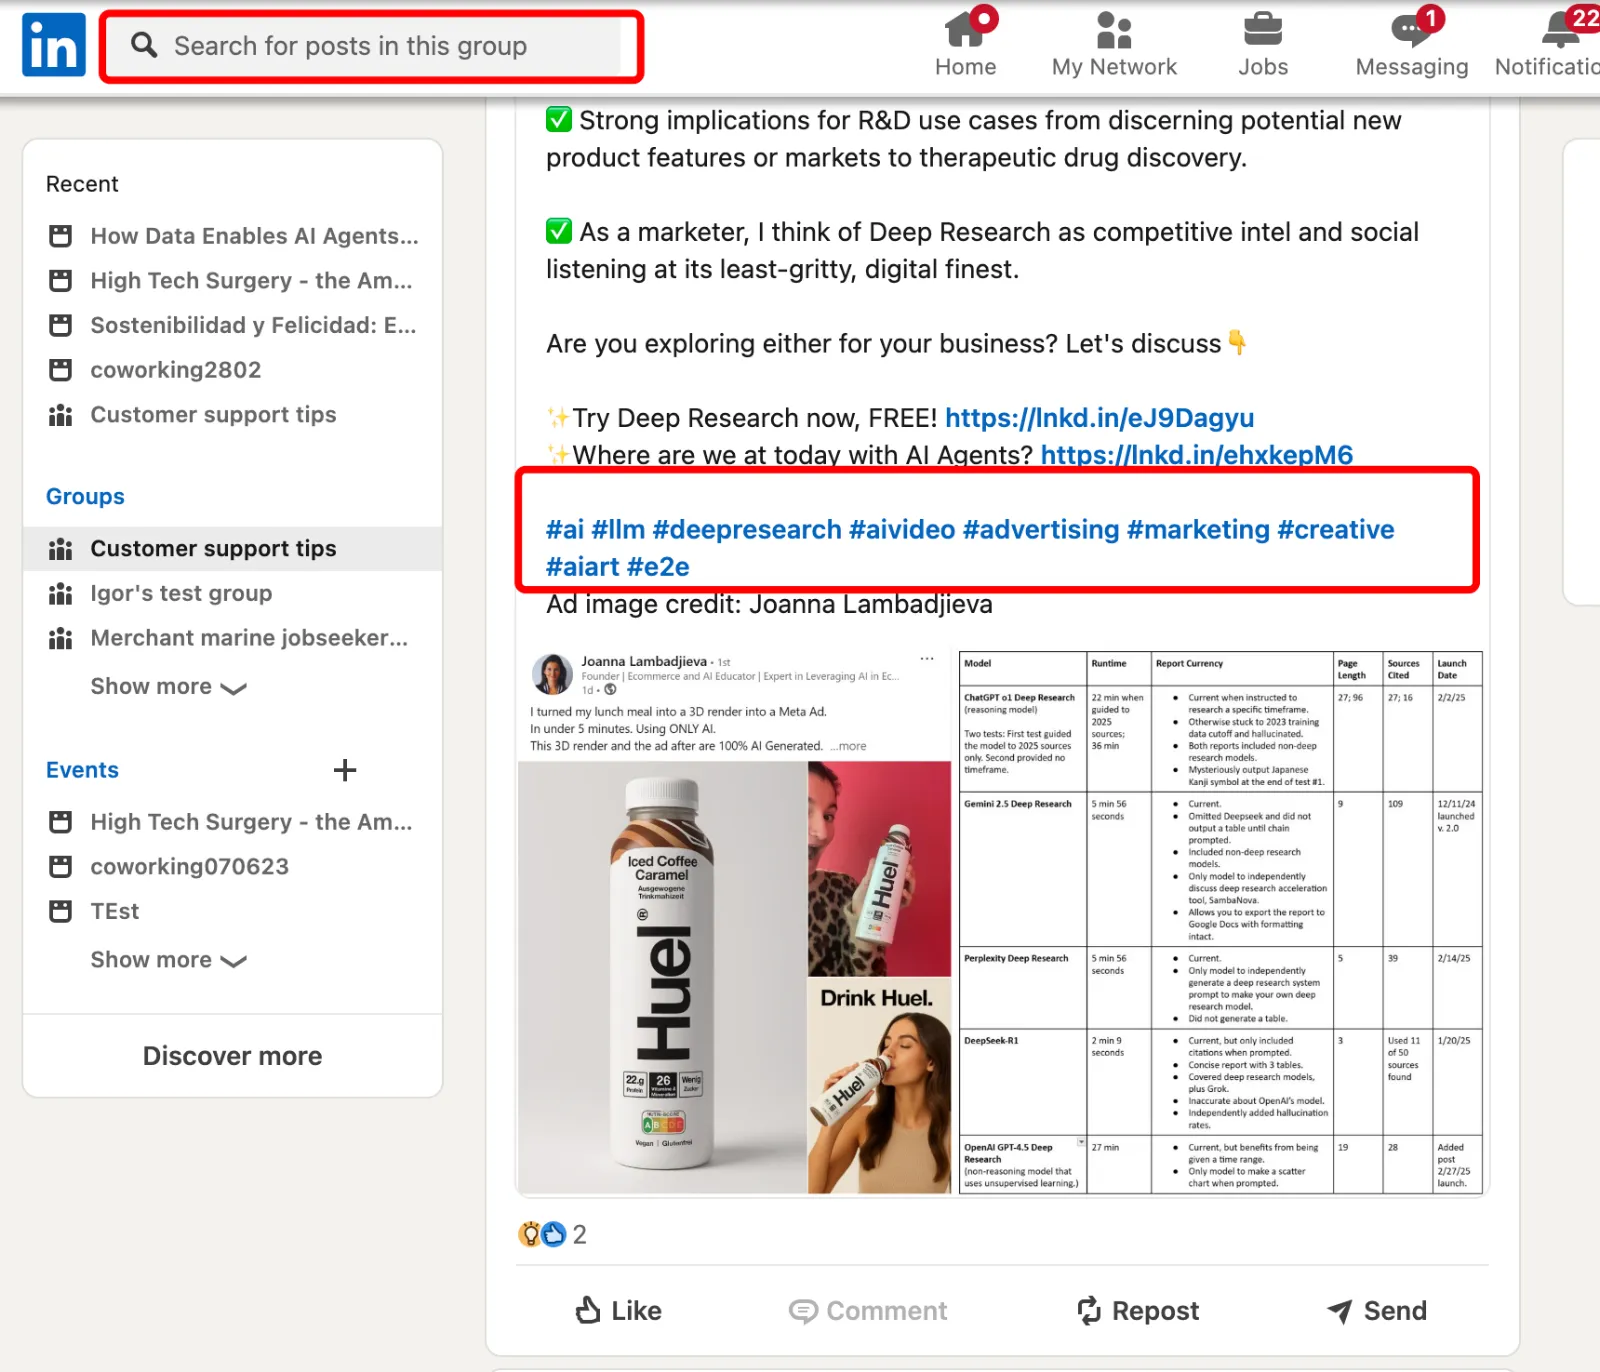Open the Messaging chat bubble icon
Image resolution: width=1600 pixels, height=1372 pixels.
click(x=1411, y=29)
